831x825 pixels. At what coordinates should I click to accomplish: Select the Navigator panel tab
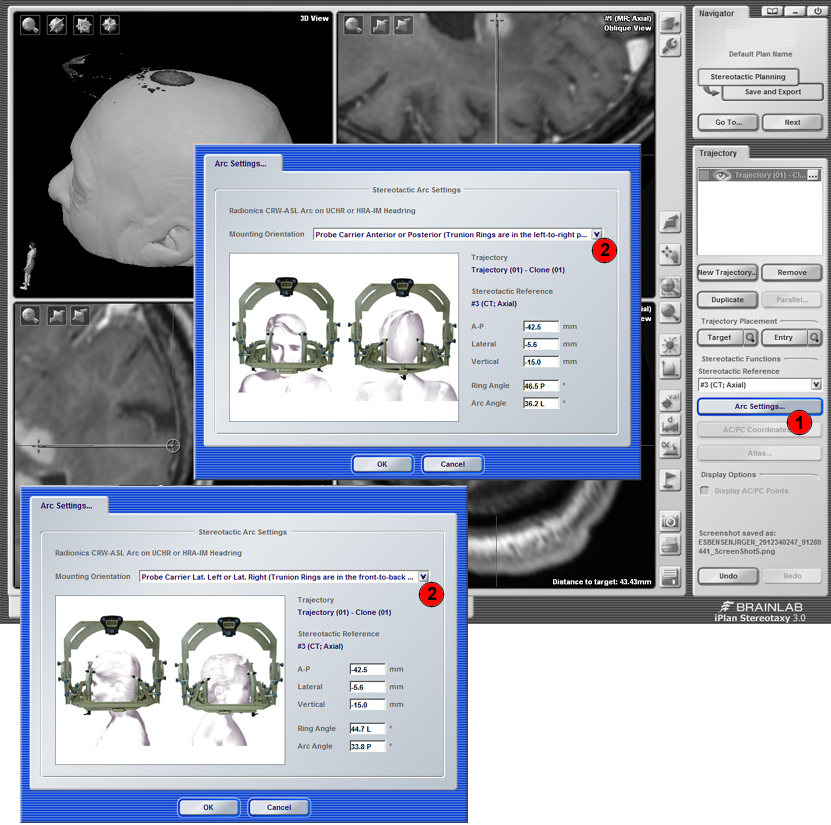point(716,13)
